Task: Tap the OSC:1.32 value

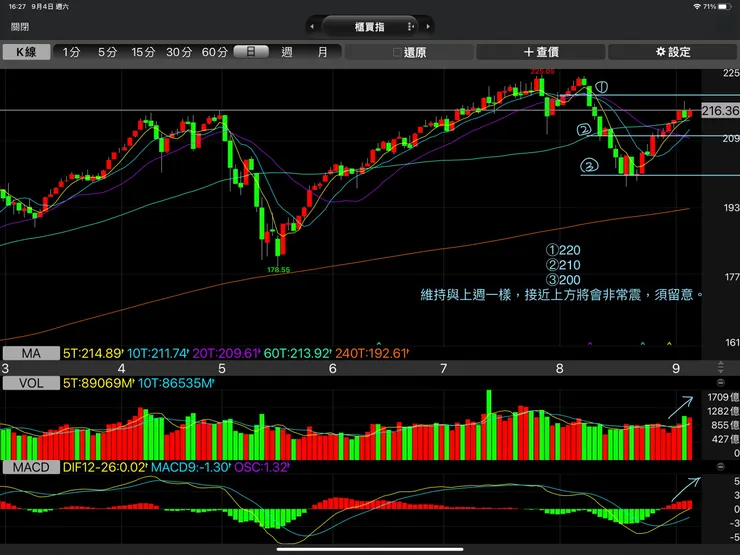Action: click(261, 467)
